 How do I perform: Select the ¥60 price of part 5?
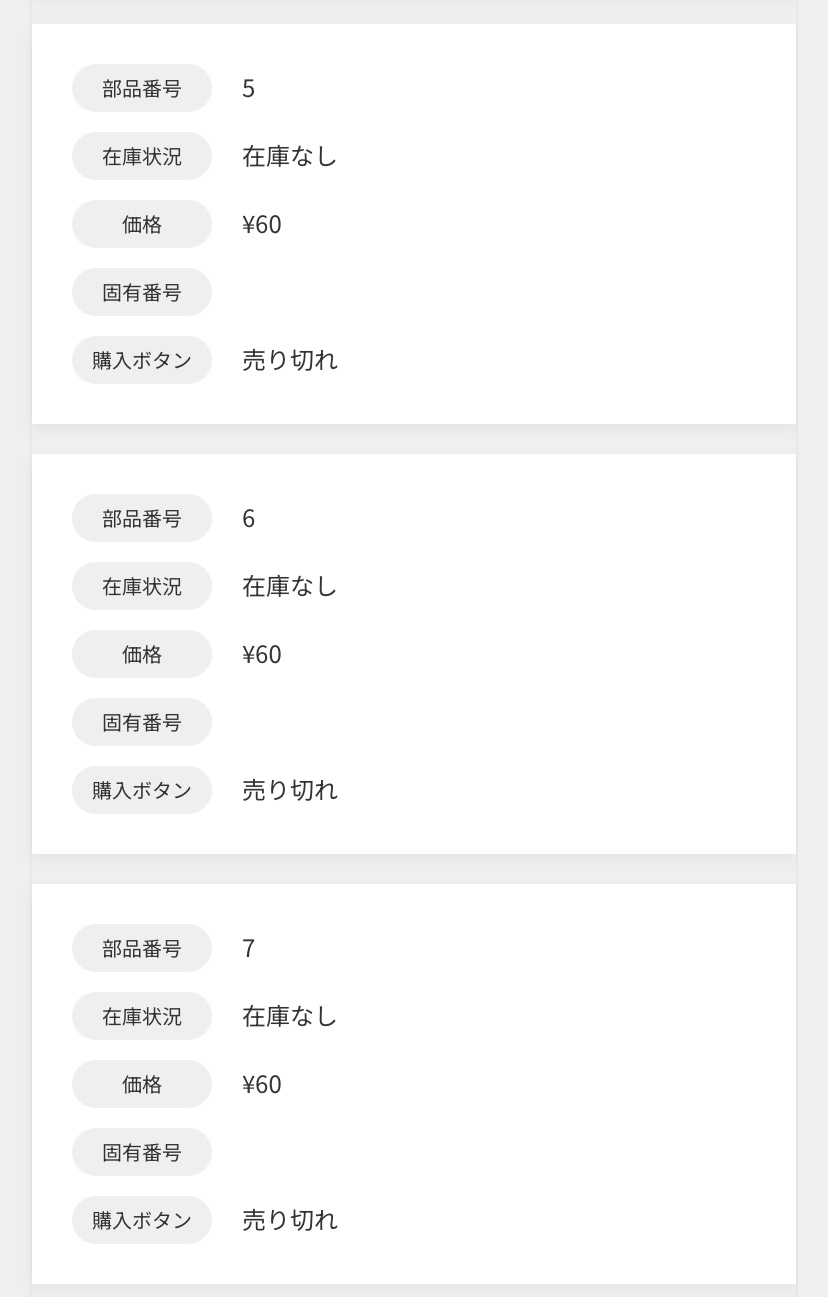(x=262, y=225)
